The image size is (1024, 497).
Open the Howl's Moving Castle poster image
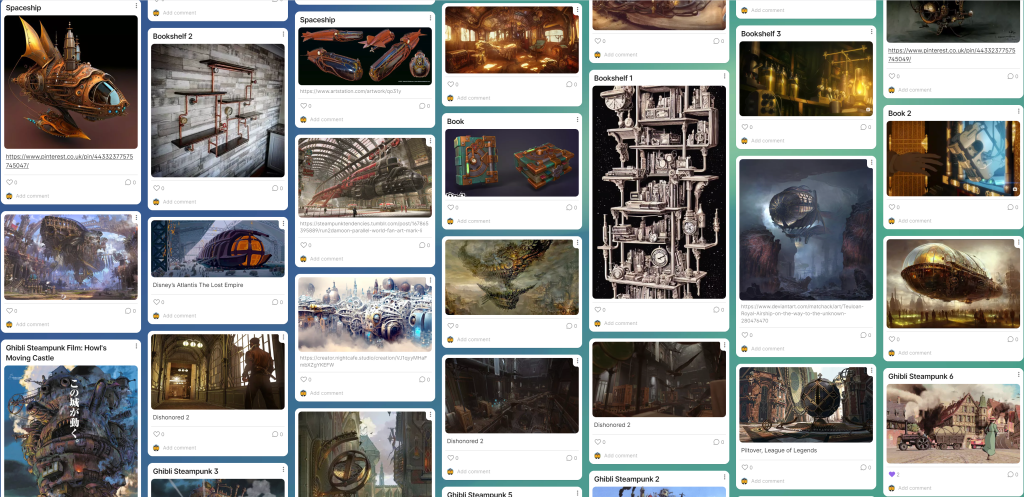click(x=71, y=431)
